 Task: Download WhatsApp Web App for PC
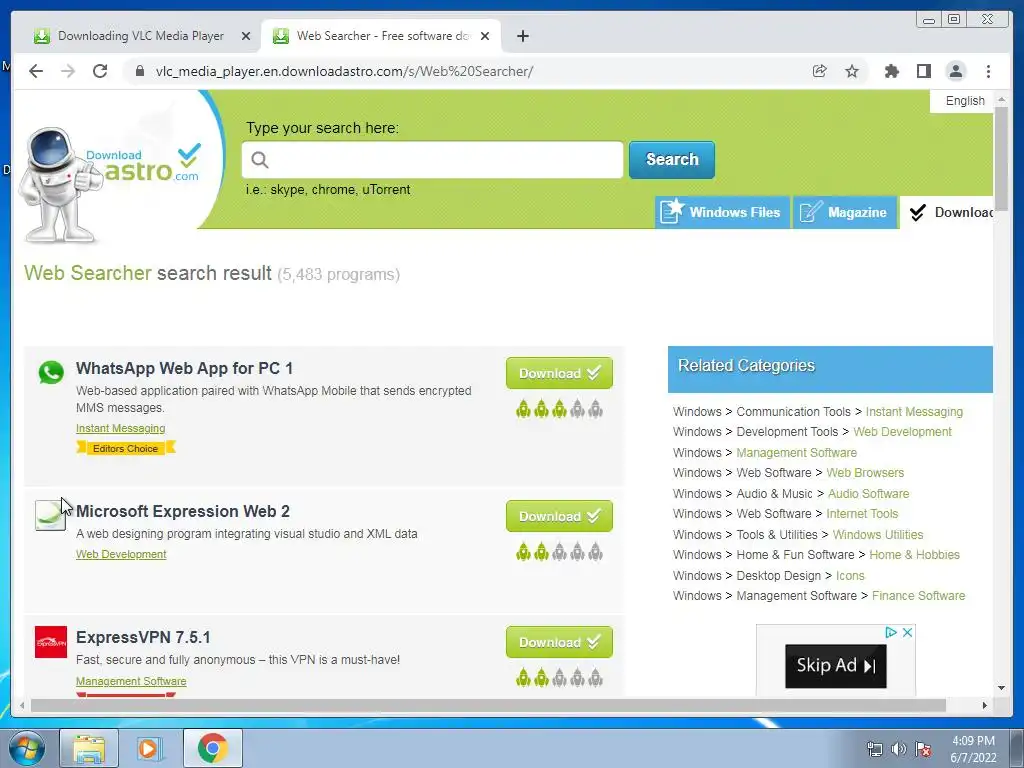(559, 373)
